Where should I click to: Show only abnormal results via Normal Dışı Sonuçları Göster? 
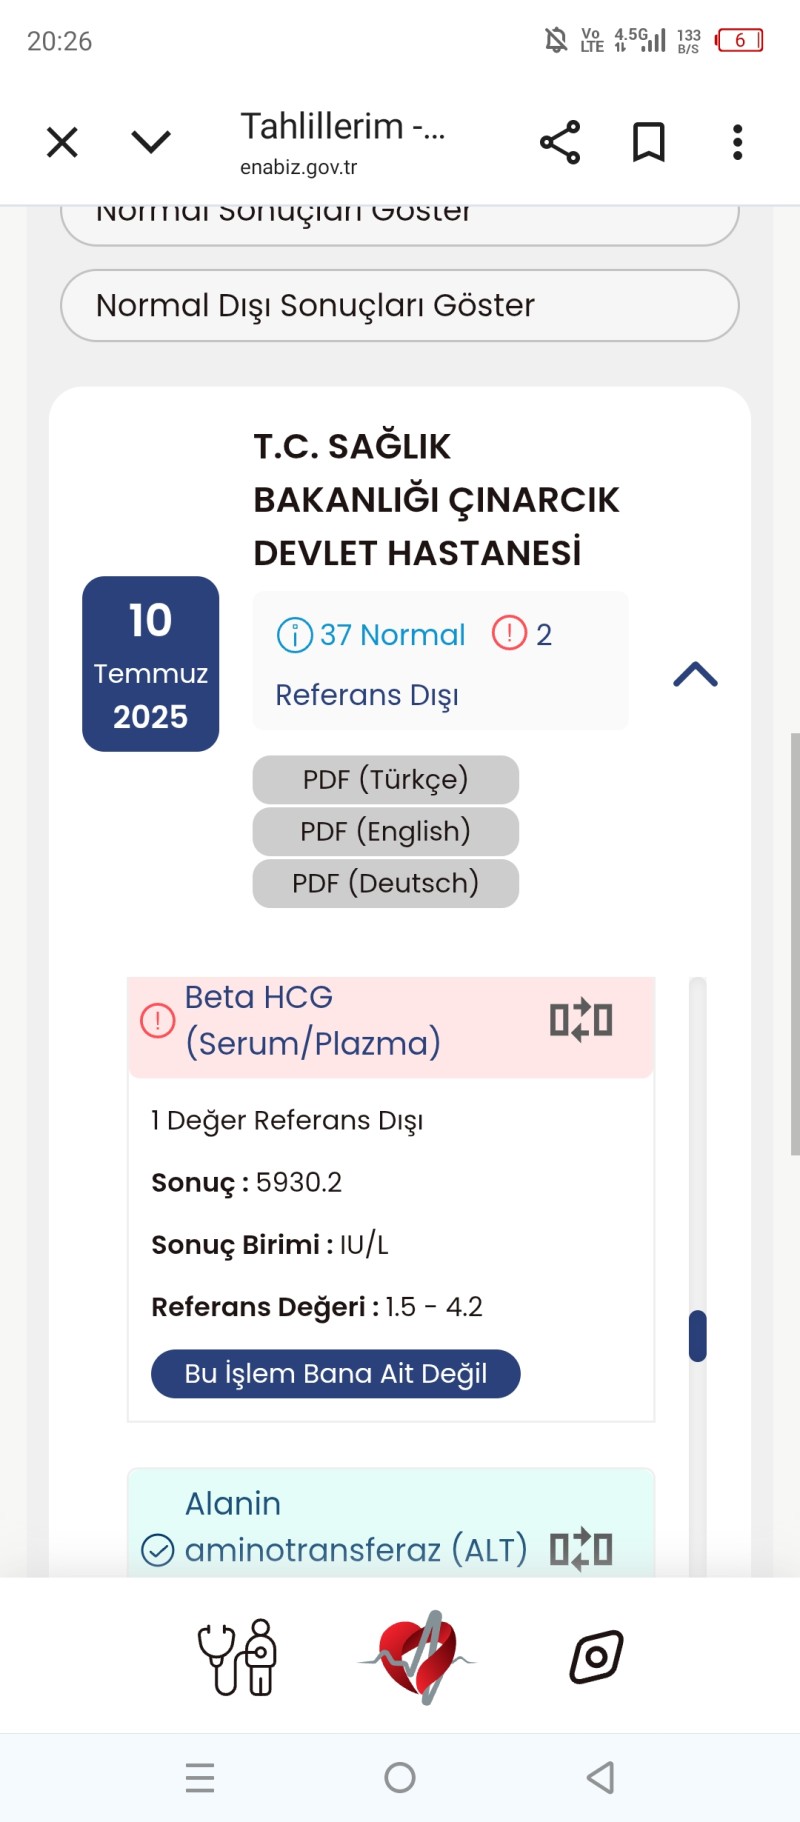(400, 305)
